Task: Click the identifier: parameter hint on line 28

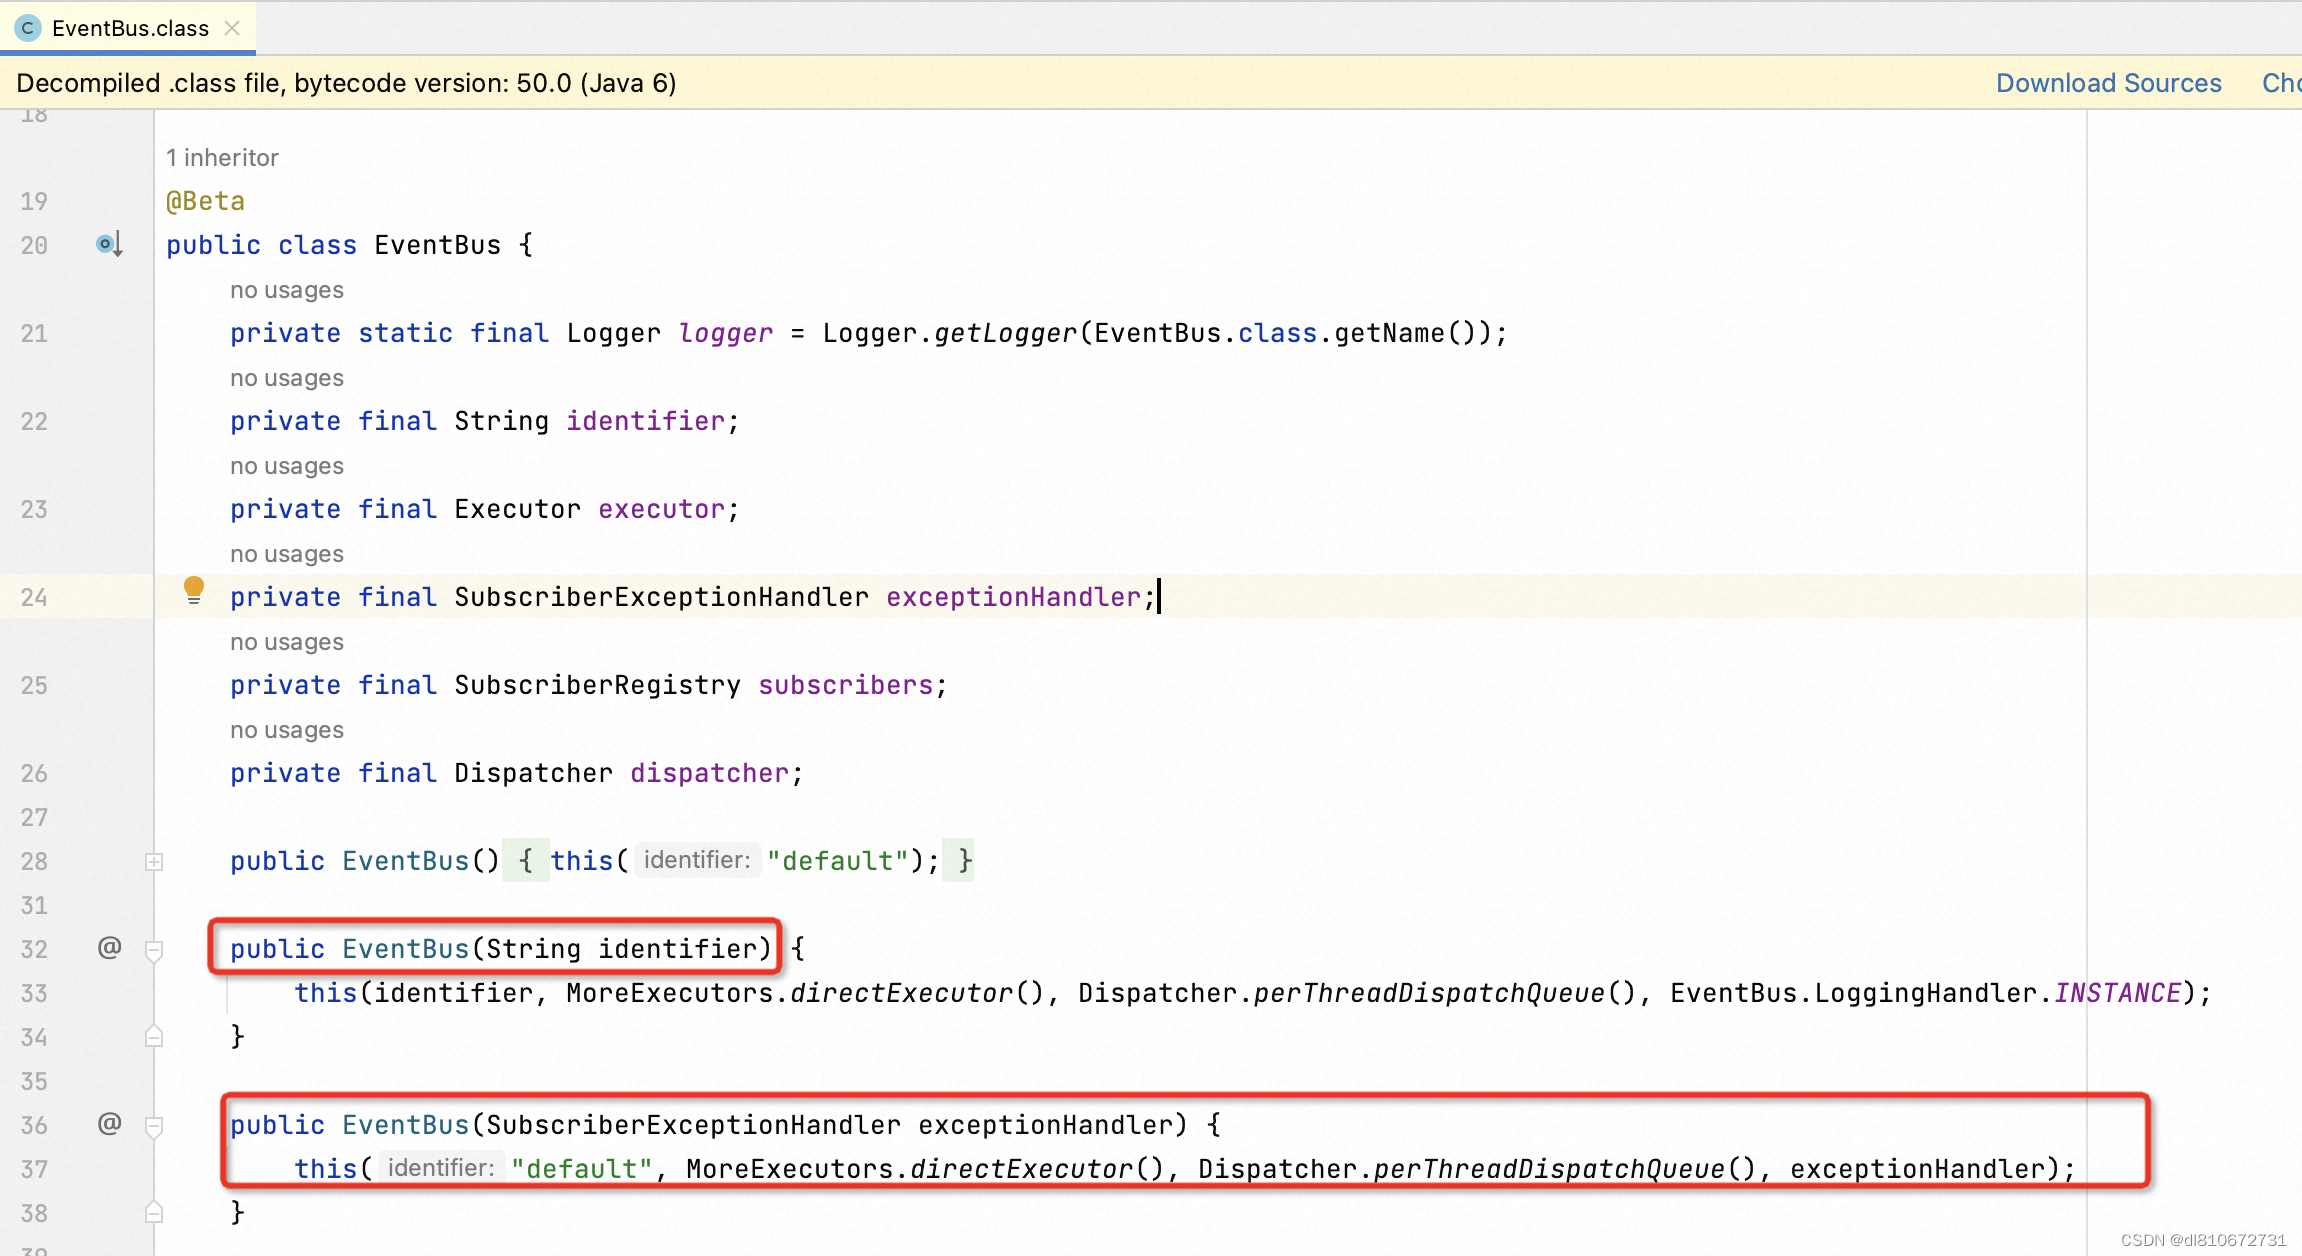Action: (697, 860)
